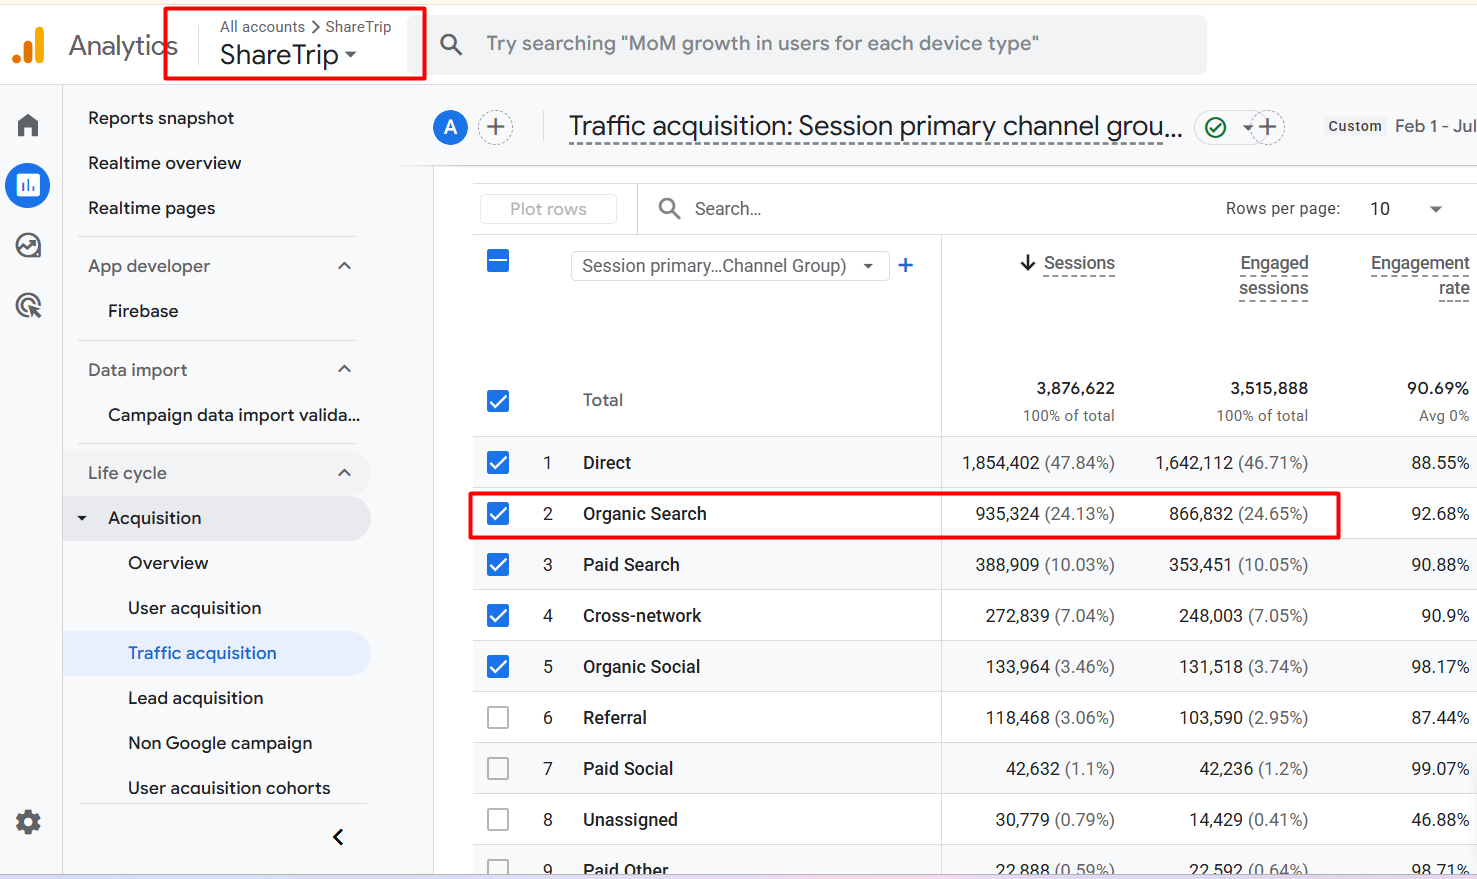Image resolution: width=1477 pixels, height=879 pixels.
Task: Open the Rows per page dropdown
Action: click(1406, 209)
